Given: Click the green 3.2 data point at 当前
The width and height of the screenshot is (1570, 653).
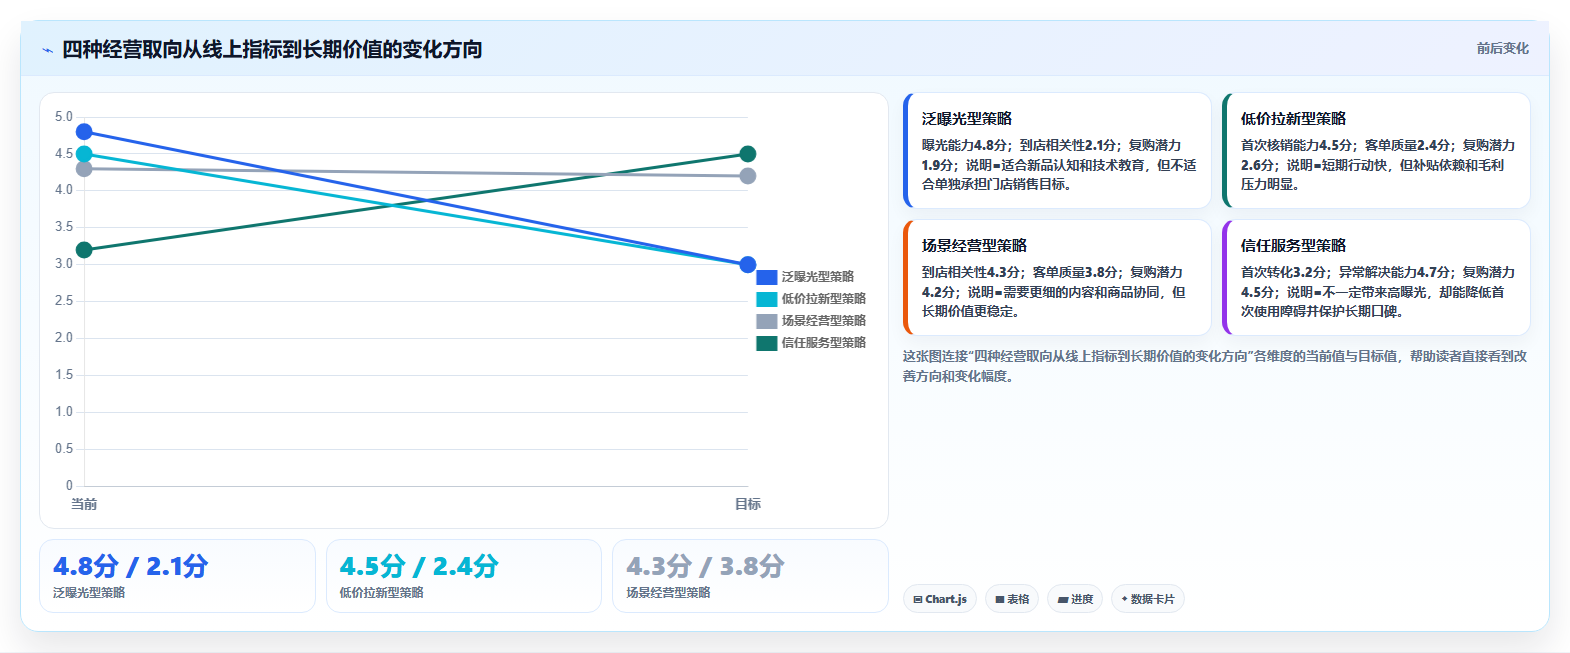Looking at the screenshot, I should 84,250.
